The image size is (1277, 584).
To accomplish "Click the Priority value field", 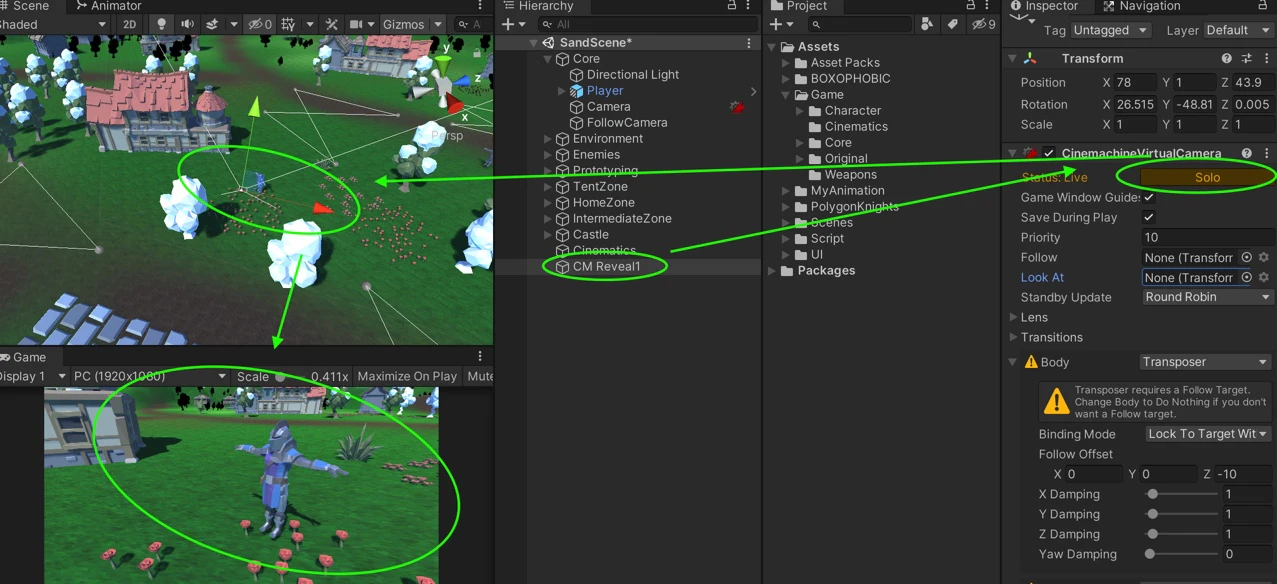I will [1207, 237].
